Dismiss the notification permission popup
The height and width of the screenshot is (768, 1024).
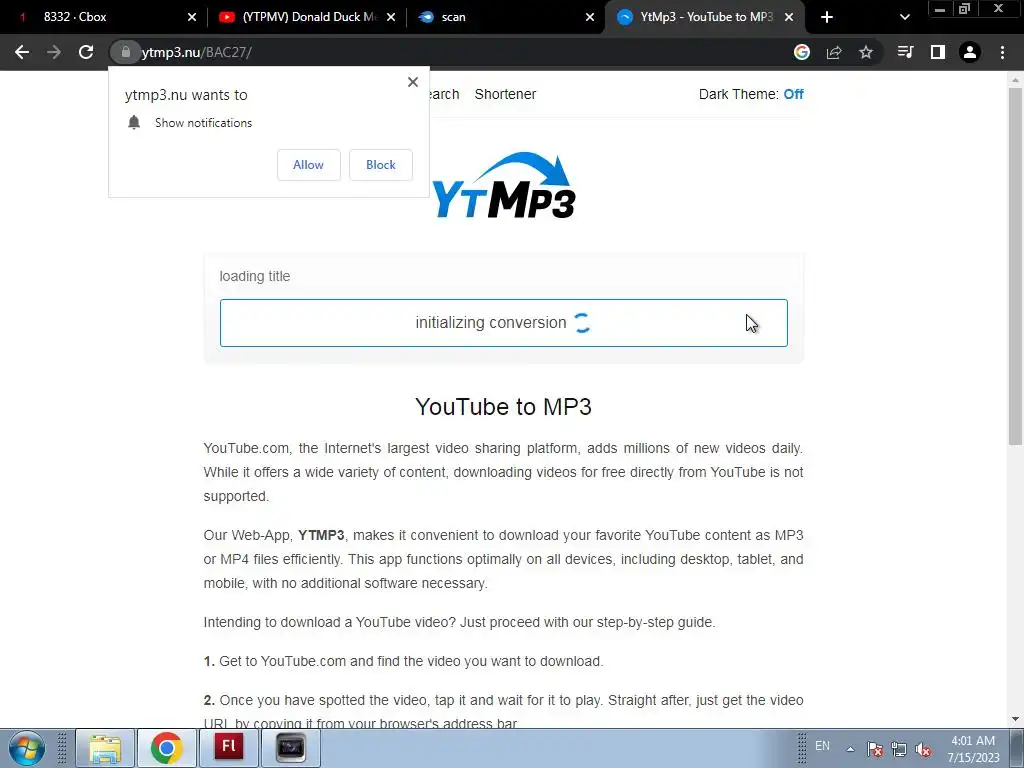[413, 82]
